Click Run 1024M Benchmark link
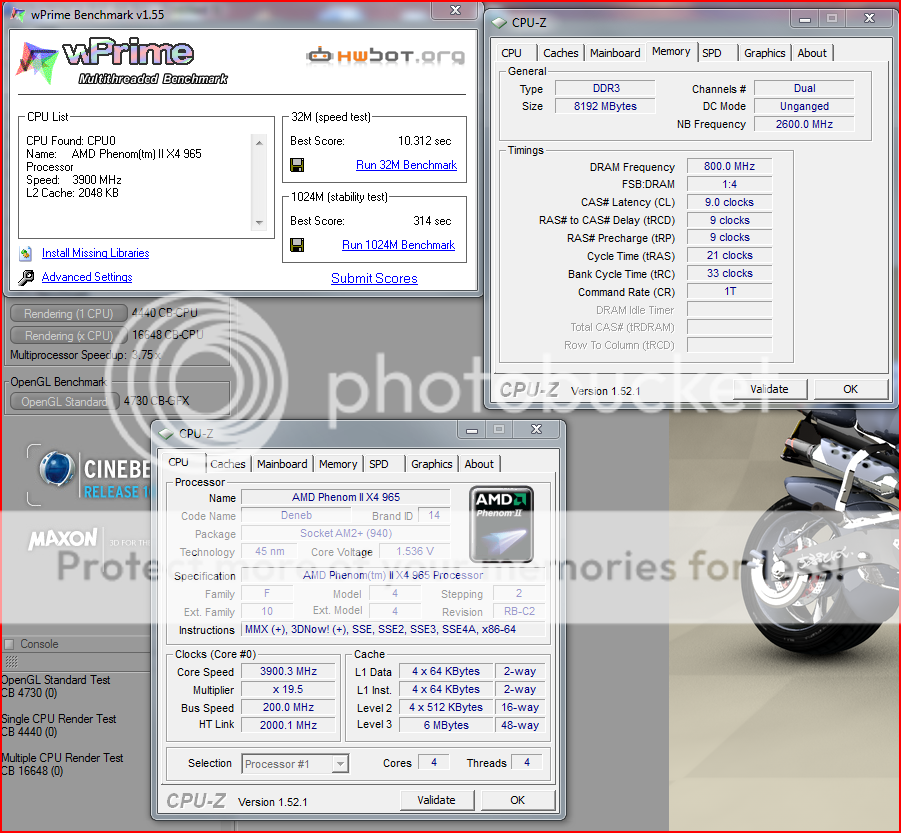This screenshot has width=901, height=833. (398, 245)
